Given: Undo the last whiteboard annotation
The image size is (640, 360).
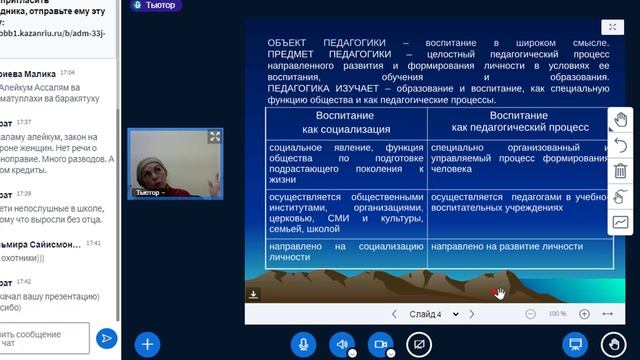Looking at the screenshot, I should click(x=620, y=145).
